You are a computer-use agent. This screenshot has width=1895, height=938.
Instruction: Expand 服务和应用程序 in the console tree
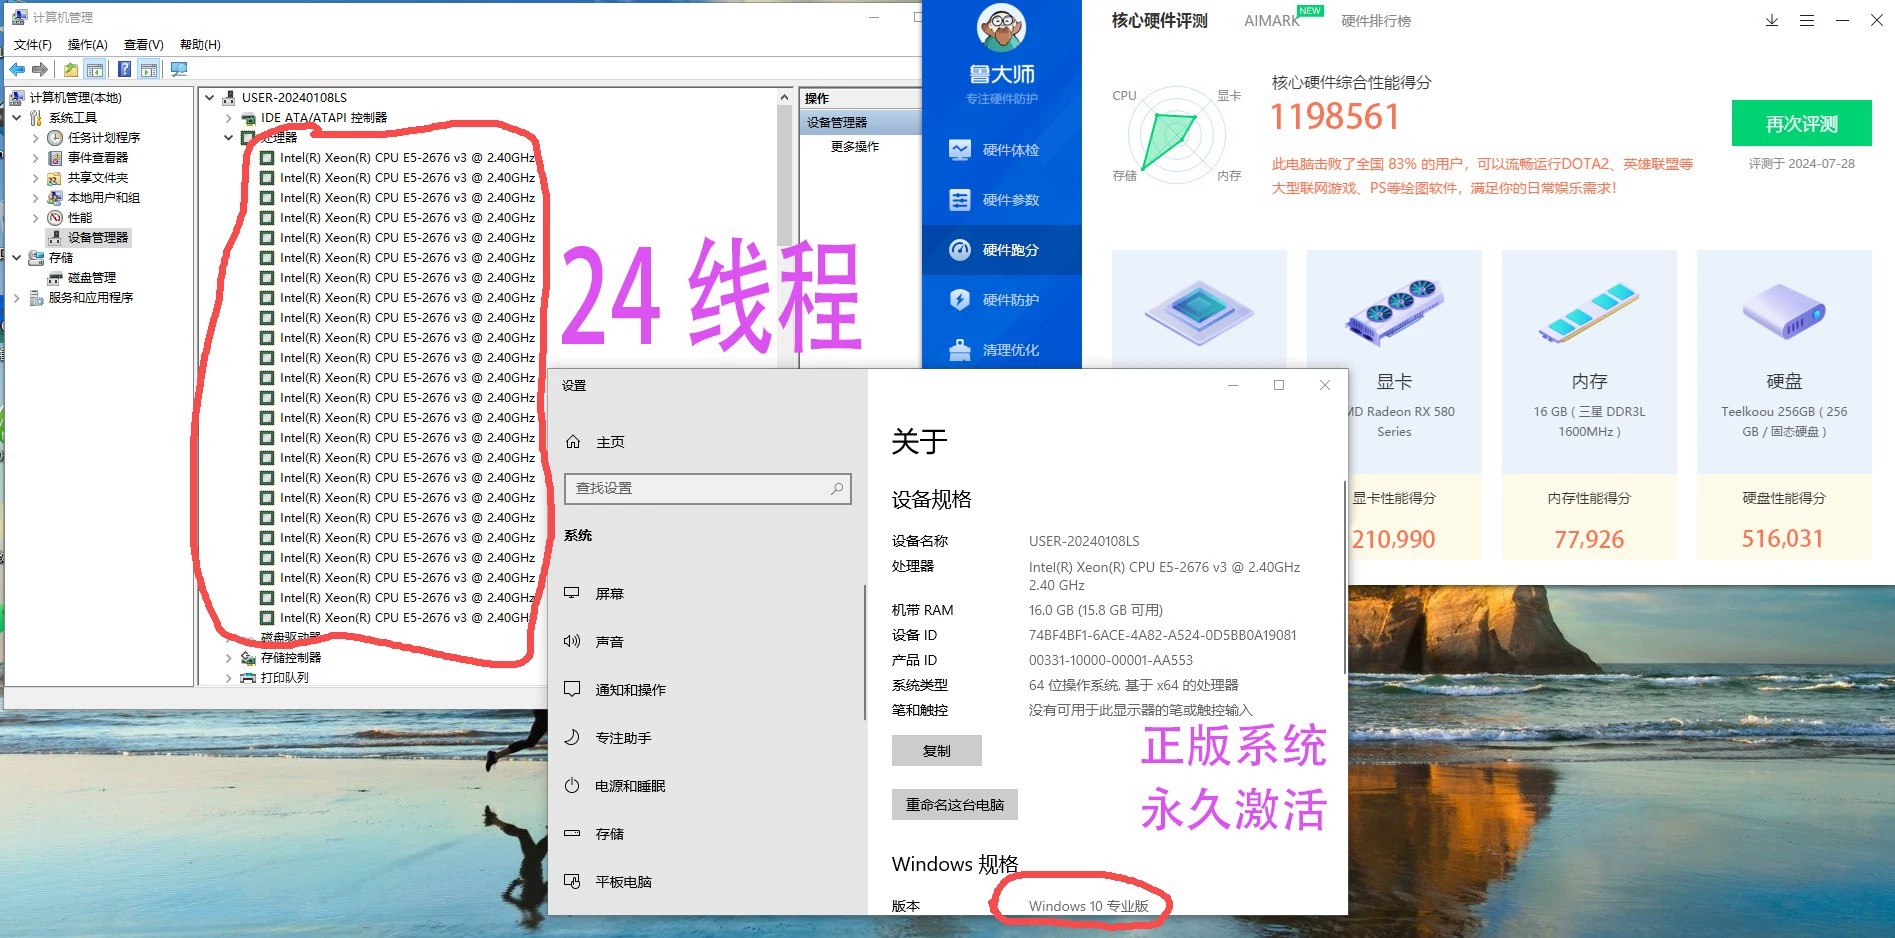(x=16, y=297)
